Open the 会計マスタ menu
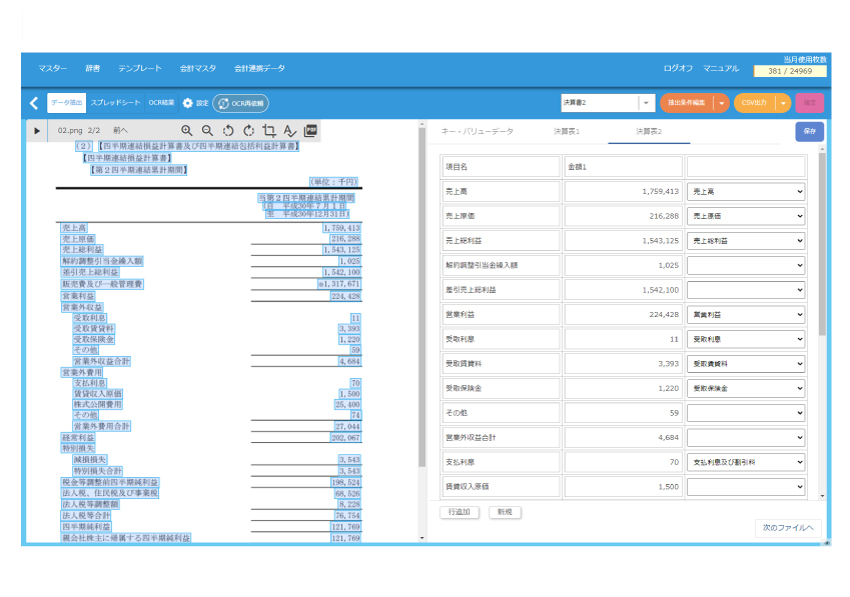850x597 pixels. click(x=198, y=68)
